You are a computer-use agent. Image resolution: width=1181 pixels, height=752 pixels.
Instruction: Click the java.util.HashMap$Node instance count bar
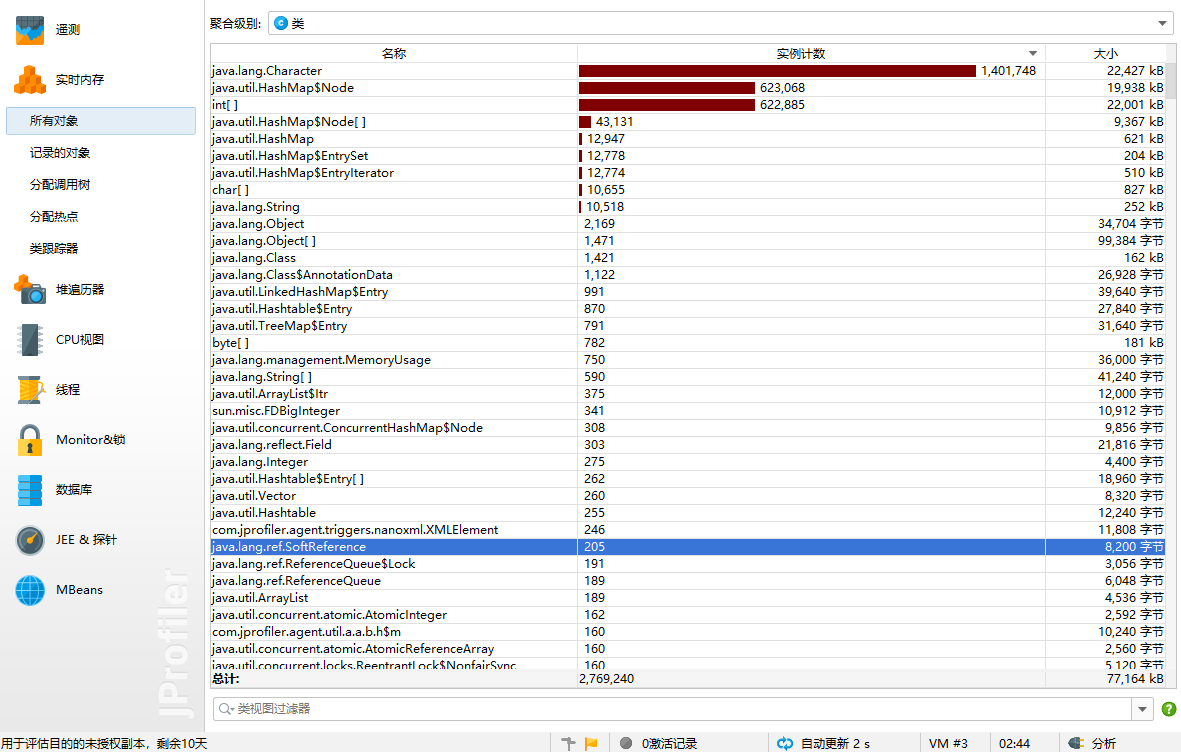pyautogui.click(x=667, y=88)
